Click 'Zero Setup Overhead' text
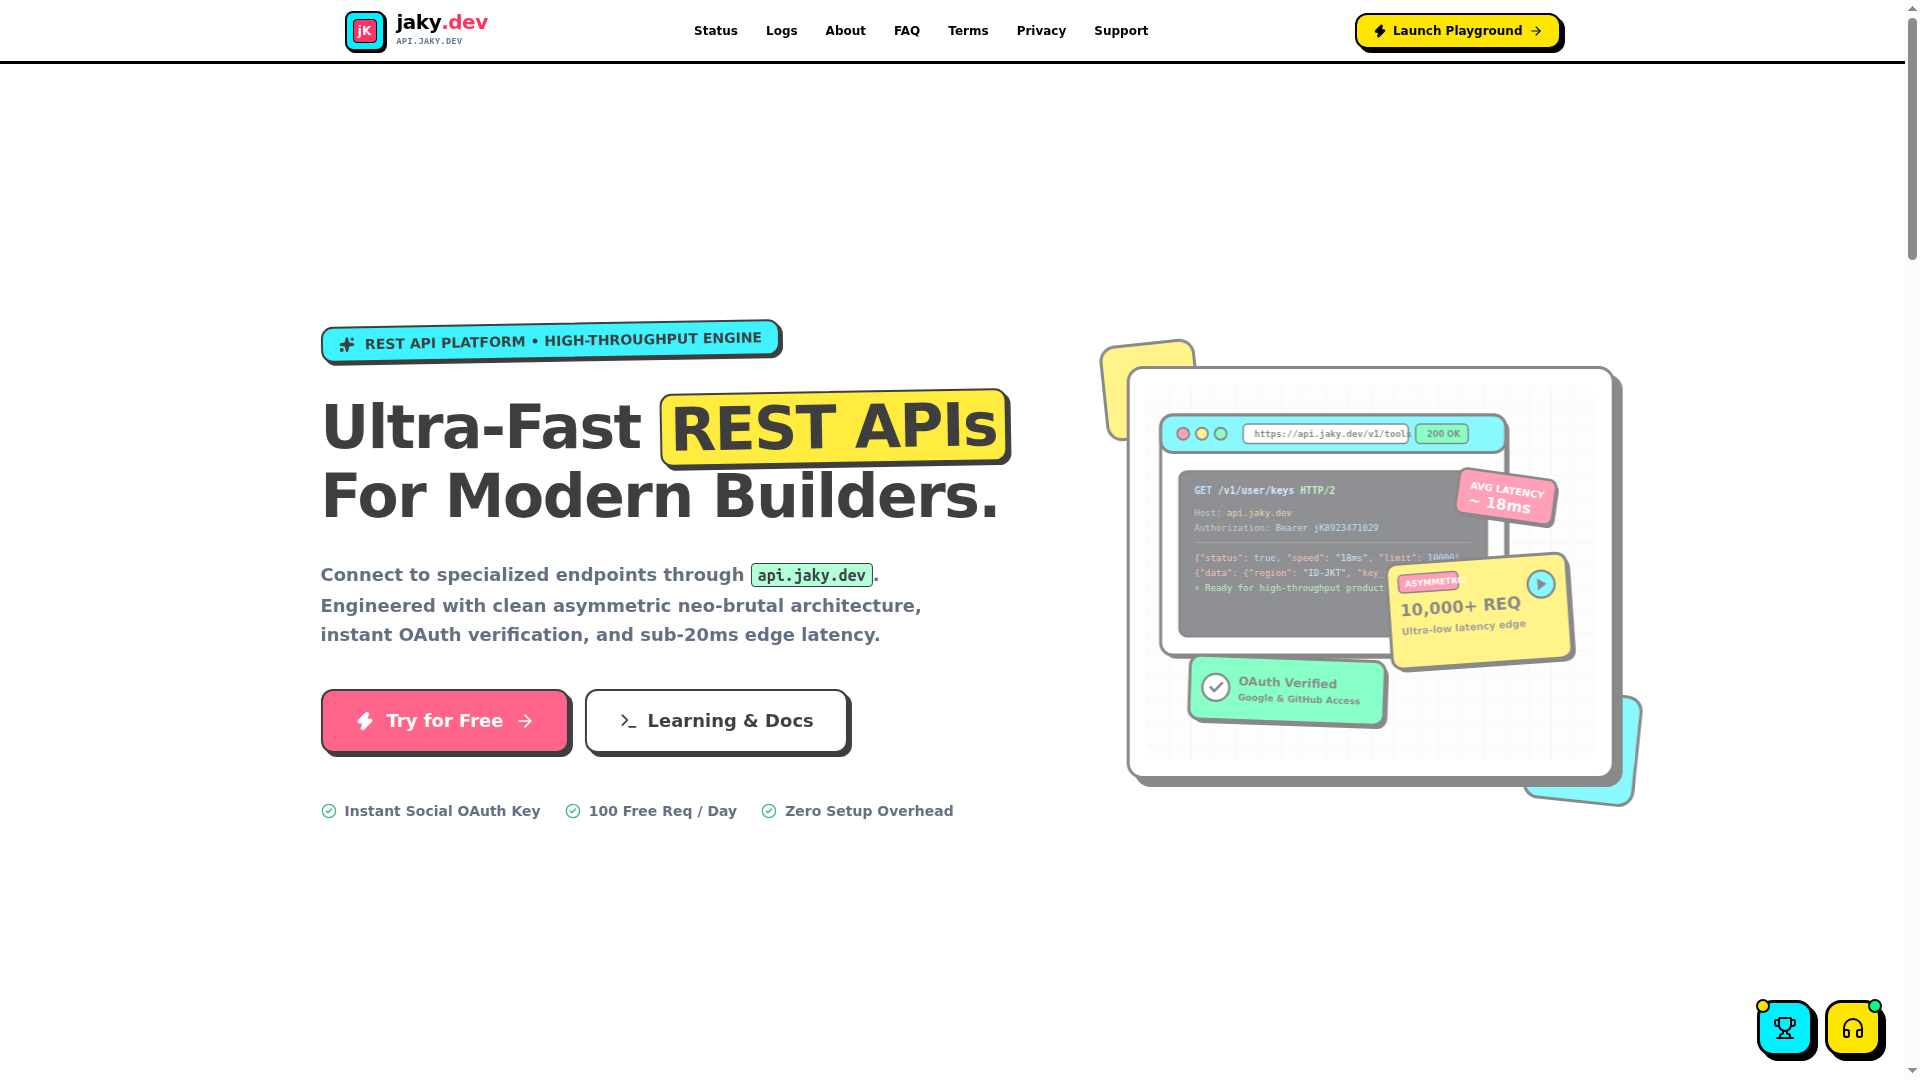Image resolution: width=1920 pixels, height=1080 pixels. point(869,811)
